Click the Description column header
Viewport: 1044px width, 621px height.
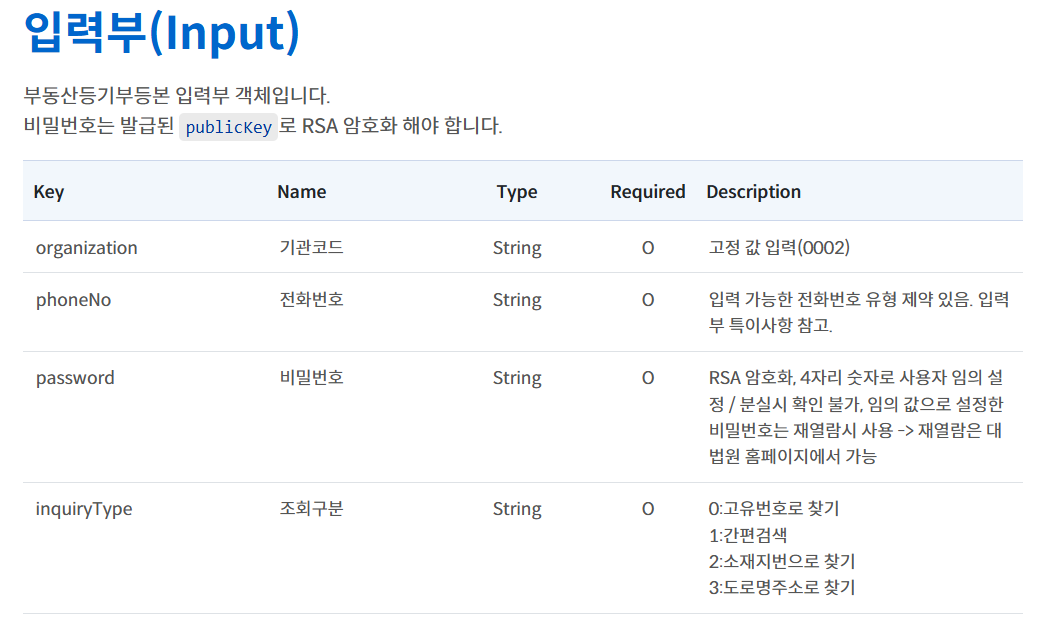pos(754,192)
